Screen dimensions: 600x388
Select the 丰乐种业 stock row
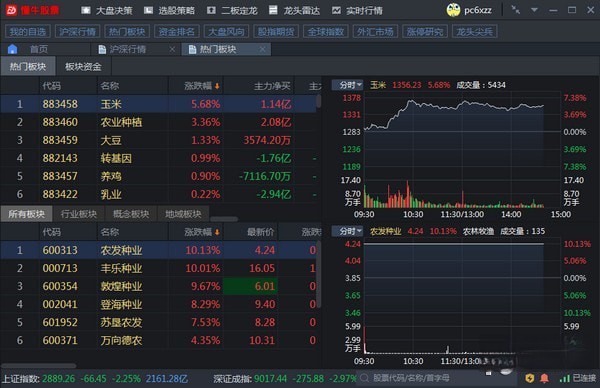(x=158, y=268)
